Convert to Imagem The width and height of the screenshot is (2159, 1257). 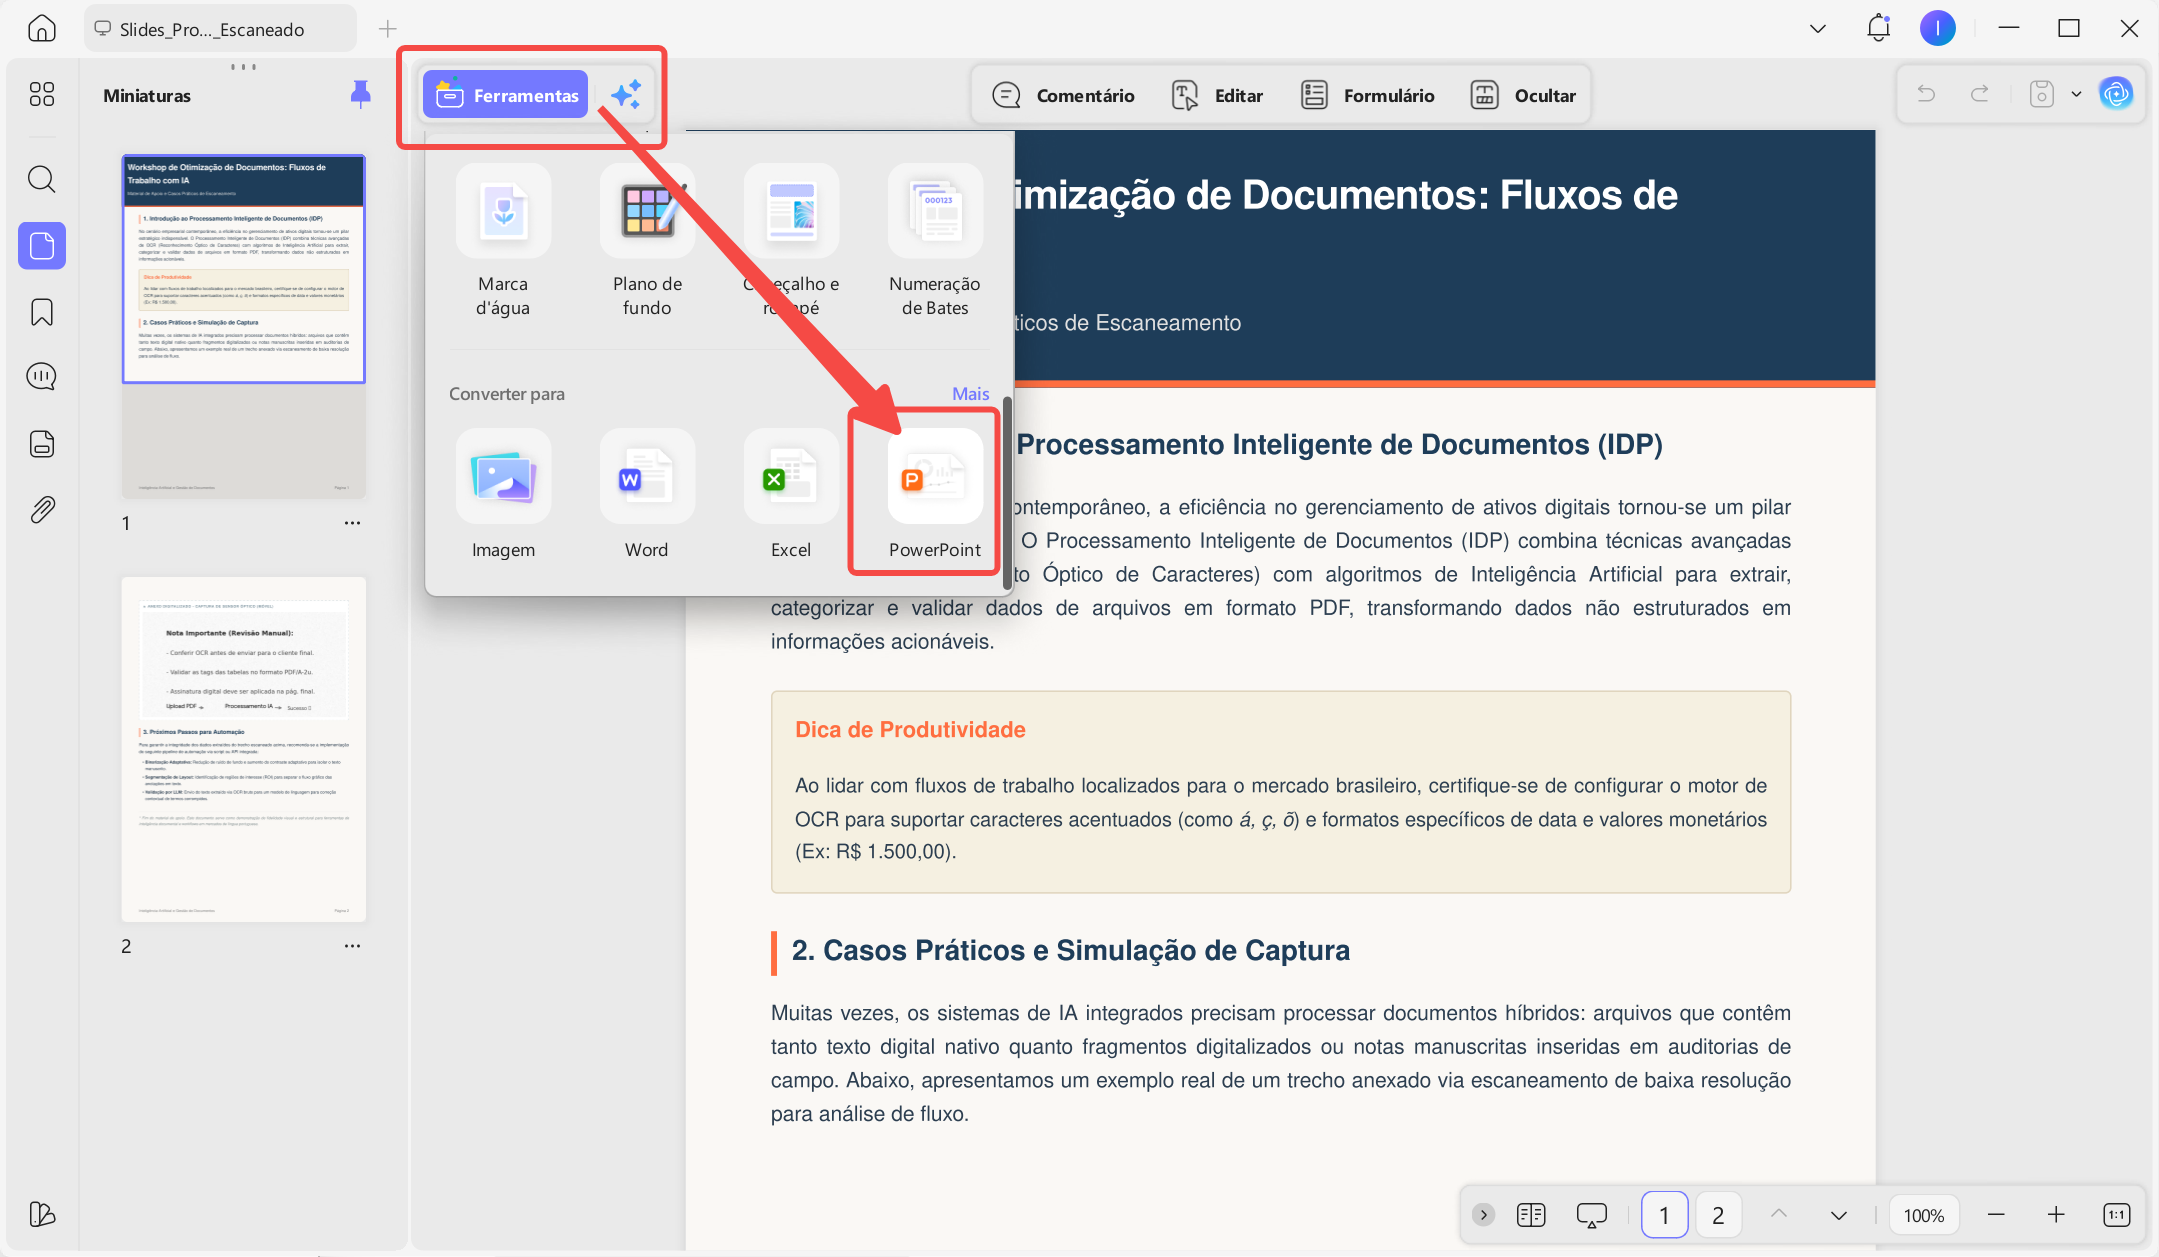(x=503, y=494)
